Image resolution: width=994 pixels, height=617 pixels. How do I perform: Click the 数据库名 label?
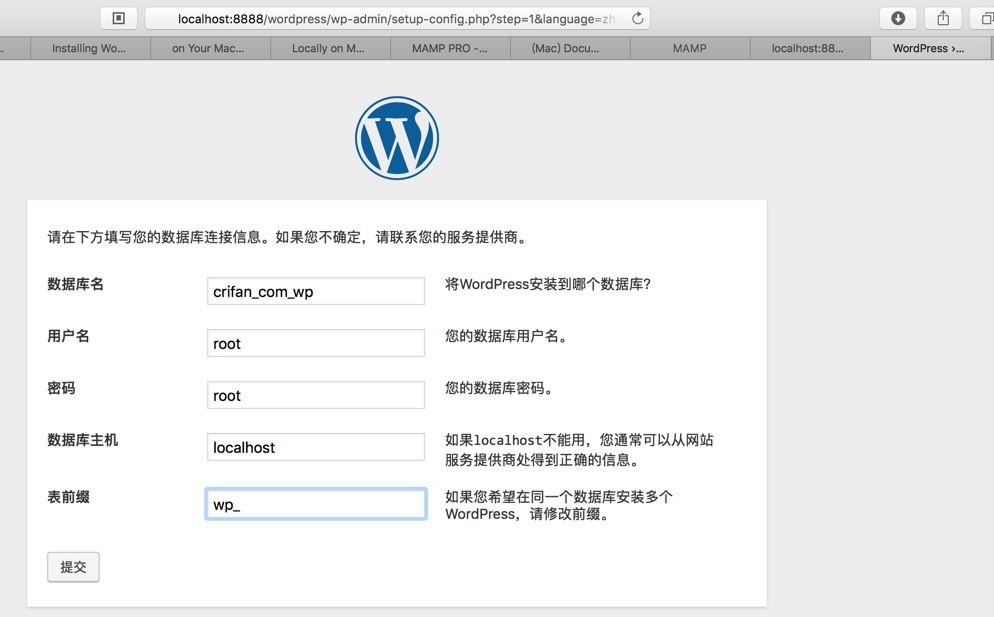click(x=75, y=284)
